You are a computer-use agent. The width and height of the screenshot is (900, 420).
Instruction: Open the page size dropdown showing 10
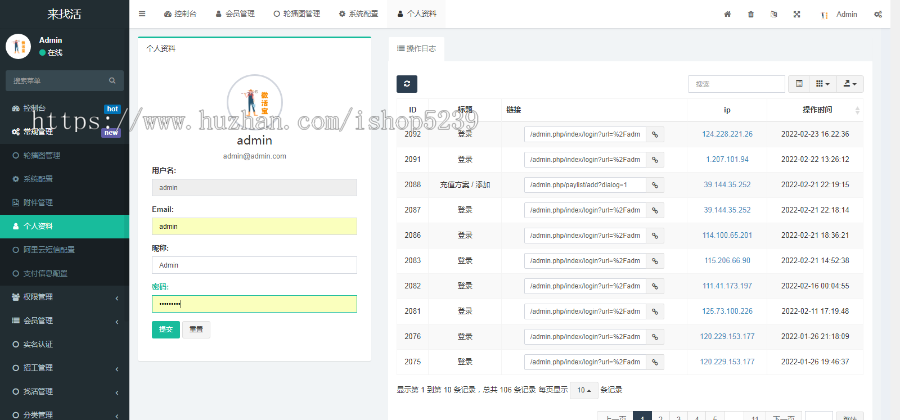(583, 389)
